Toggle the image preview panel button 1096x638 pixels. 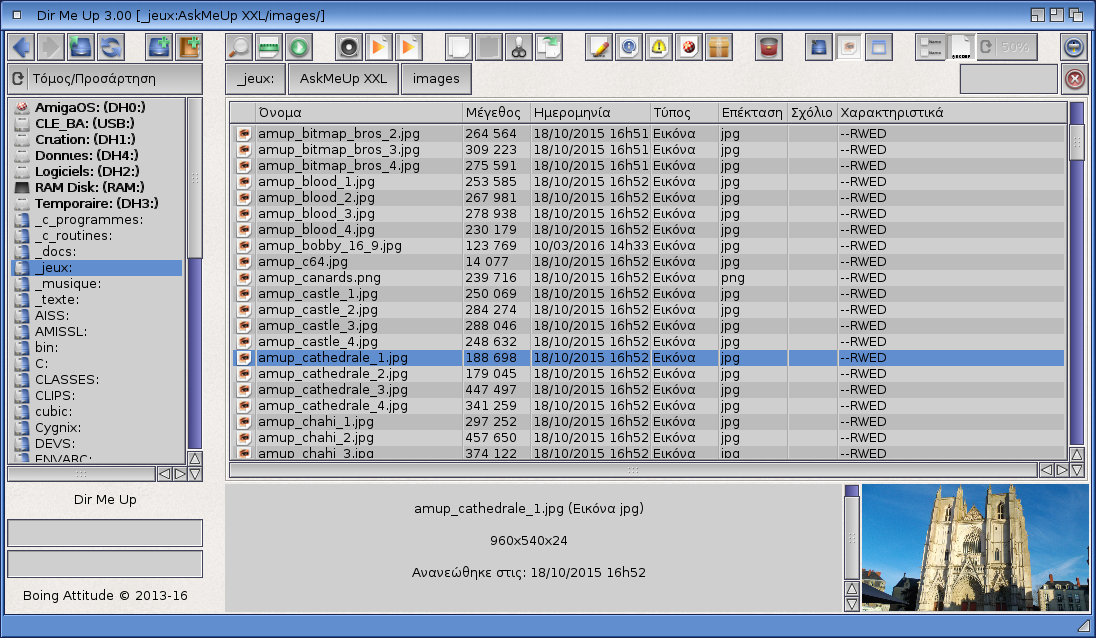point(849,47)
